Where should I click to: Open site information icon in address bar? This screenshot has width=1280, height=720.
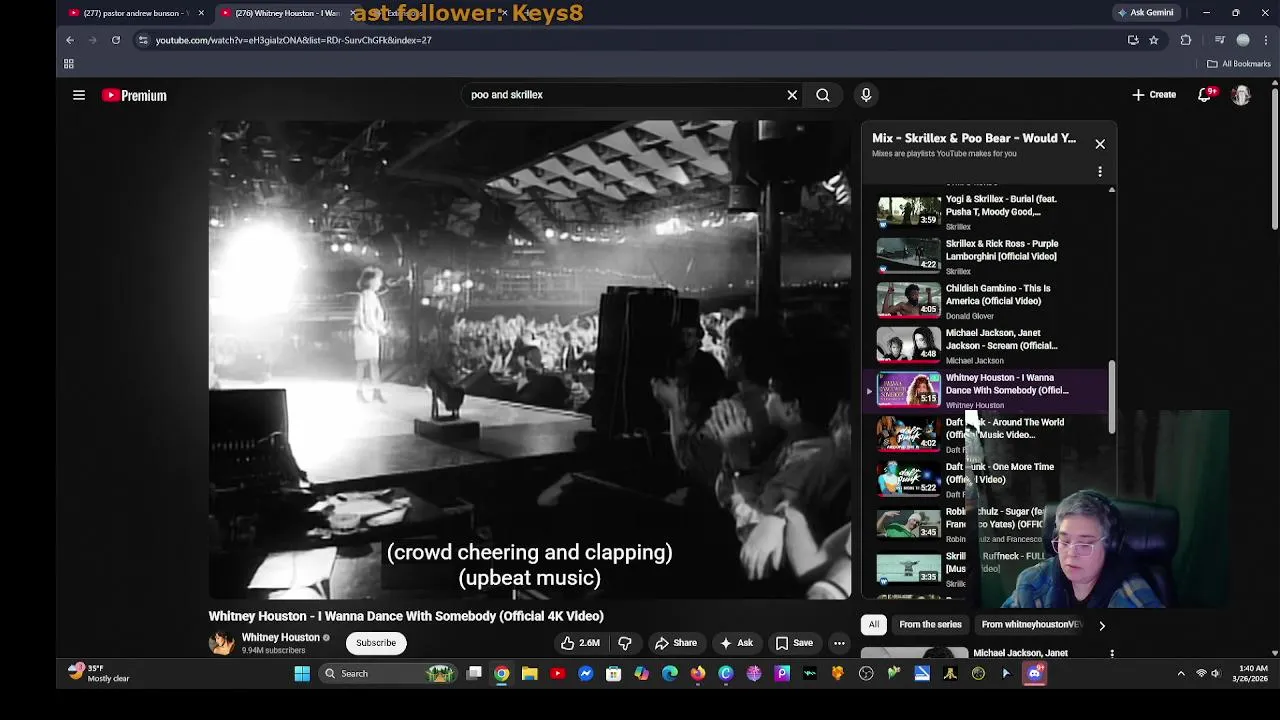[143, 40]
